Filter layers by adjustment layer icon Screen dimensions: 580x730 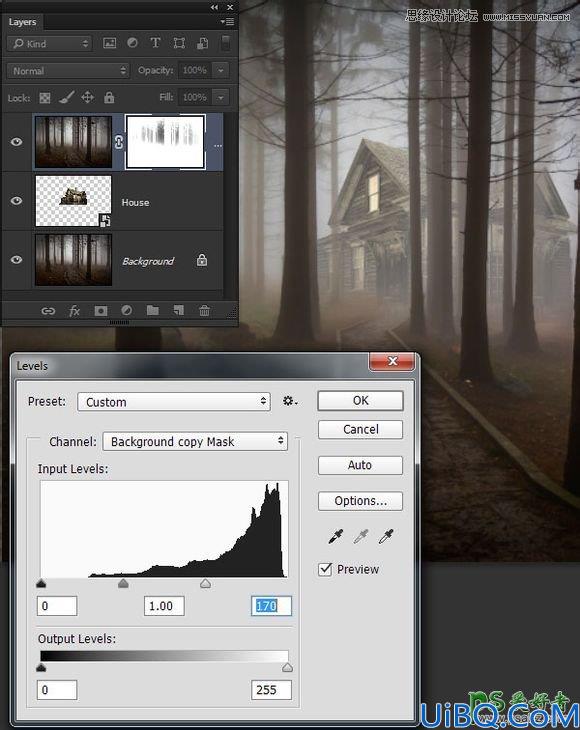[x=132, y=43]
